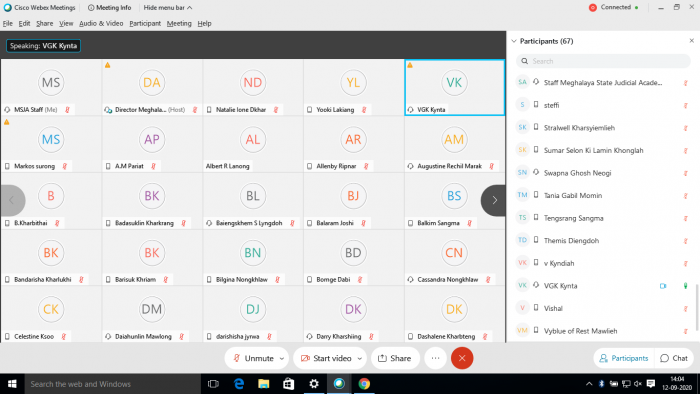Close the Participants panel
The image size is (700, 394).
click(692, 41)
